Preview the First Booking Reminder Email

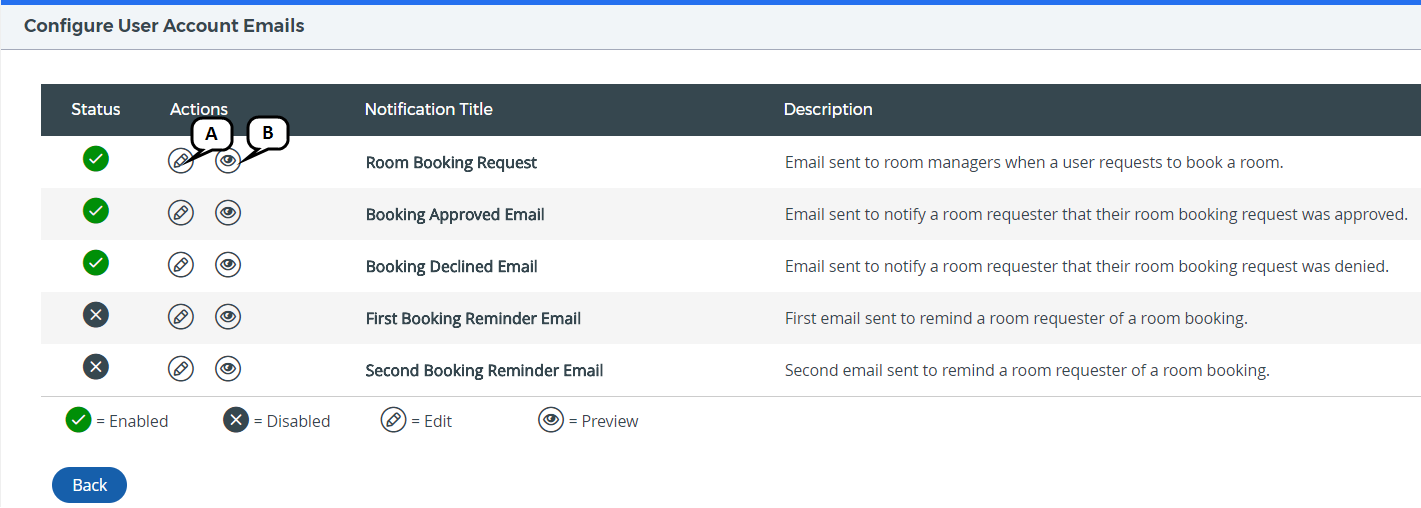point(228,317)
